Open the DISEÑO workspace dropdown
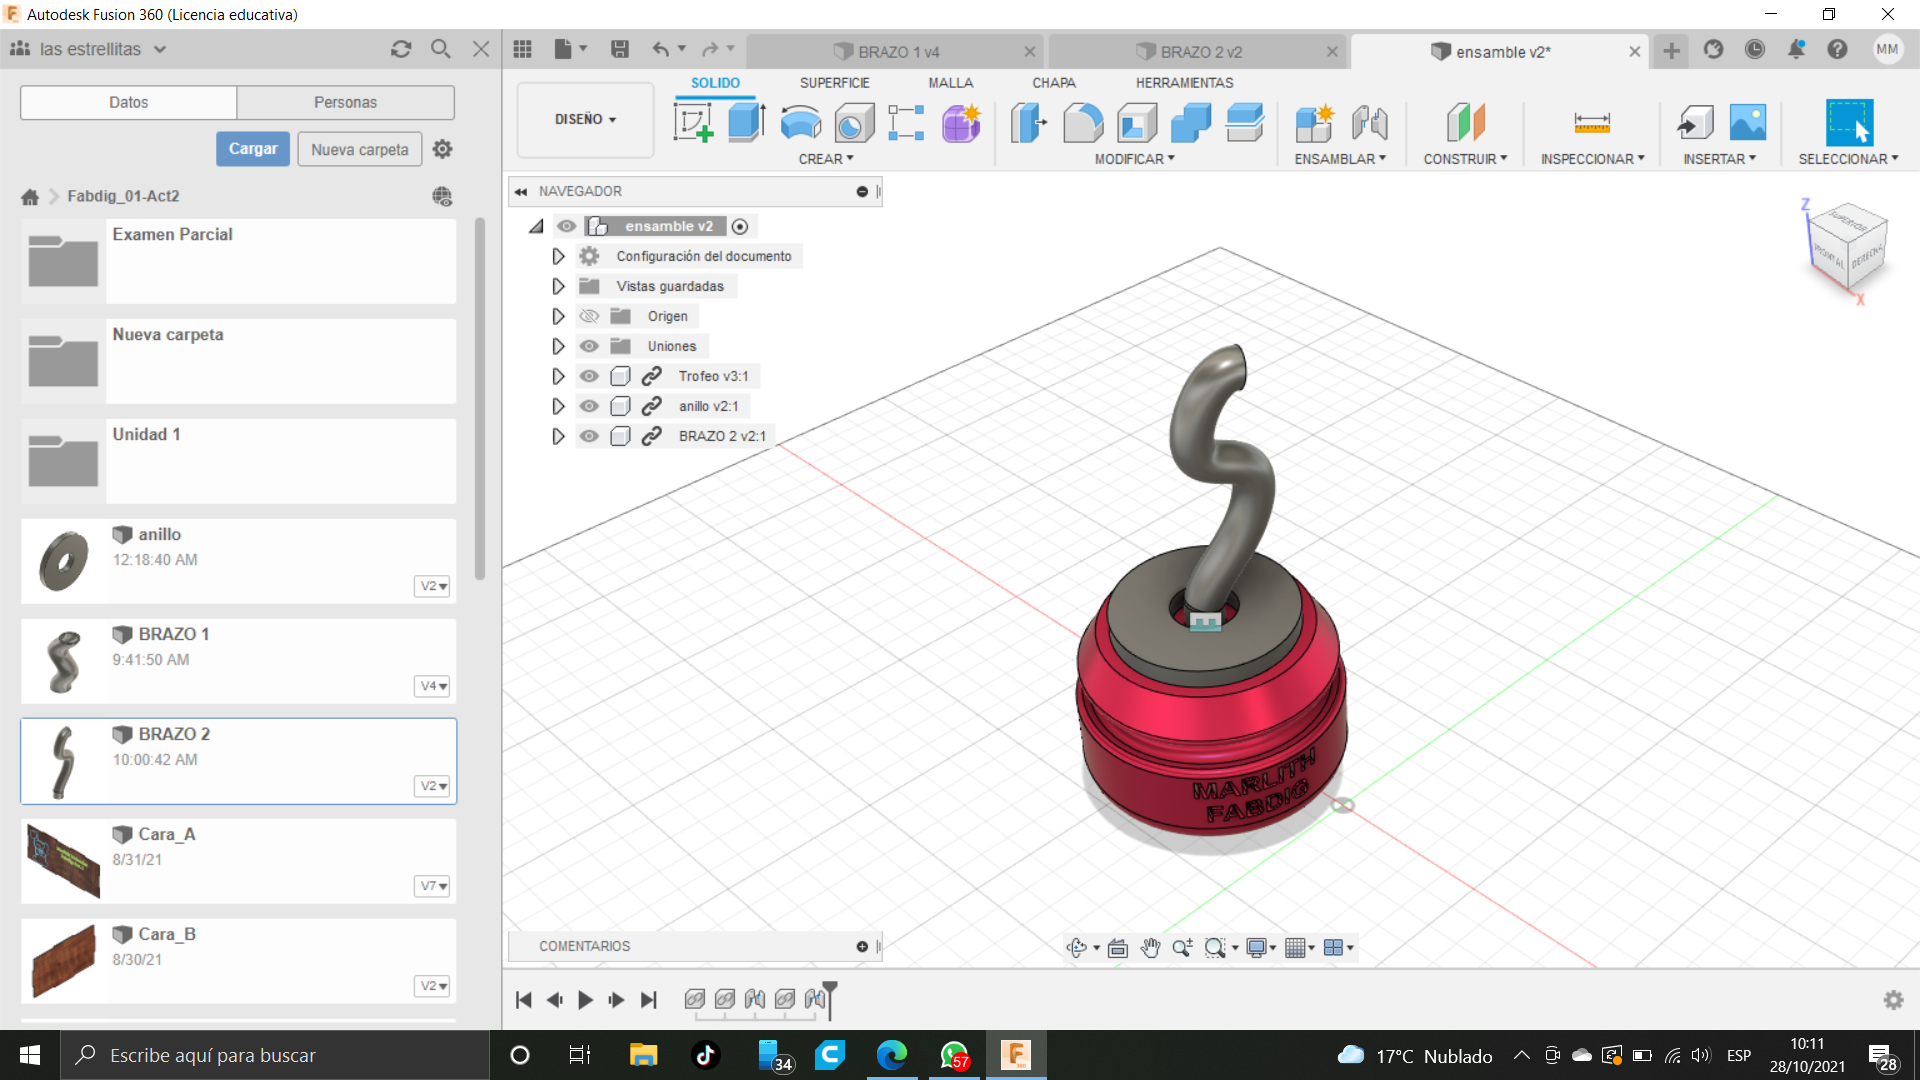This screenshot has width=1920, height=1080. point(585,119)
